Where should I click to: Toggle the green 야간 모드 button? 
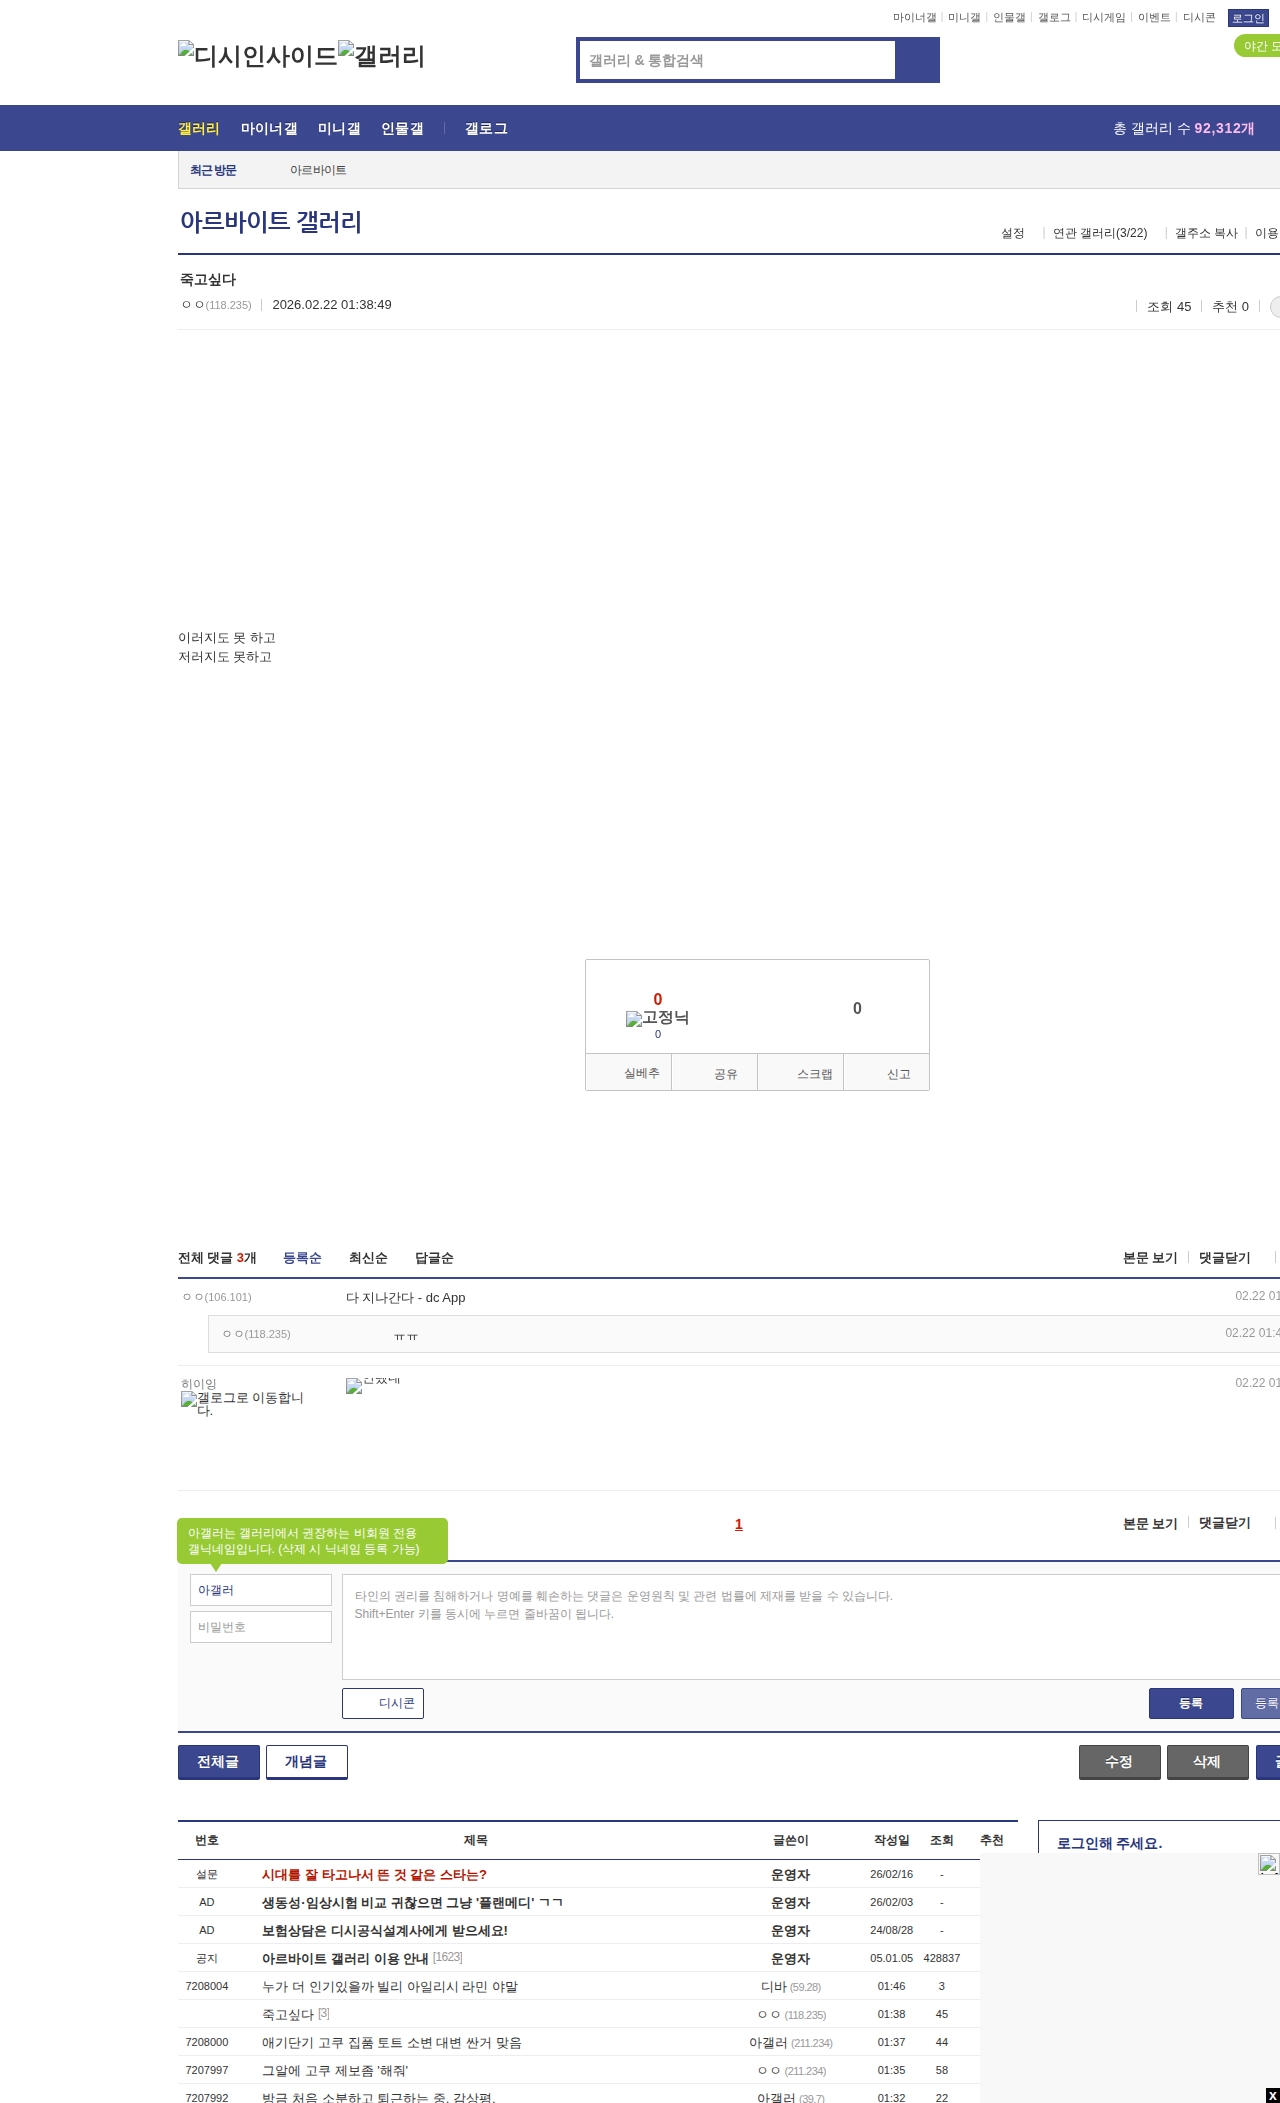tap(1257, 46)
